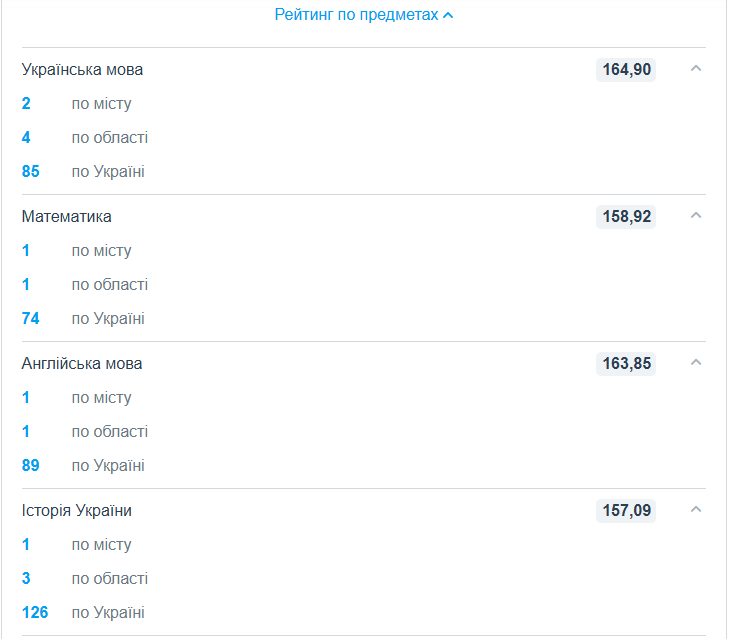Click rank 74 по Україні for Математика
The height and width of the screenshot is (639, 729).
click(x=31, y=318)
